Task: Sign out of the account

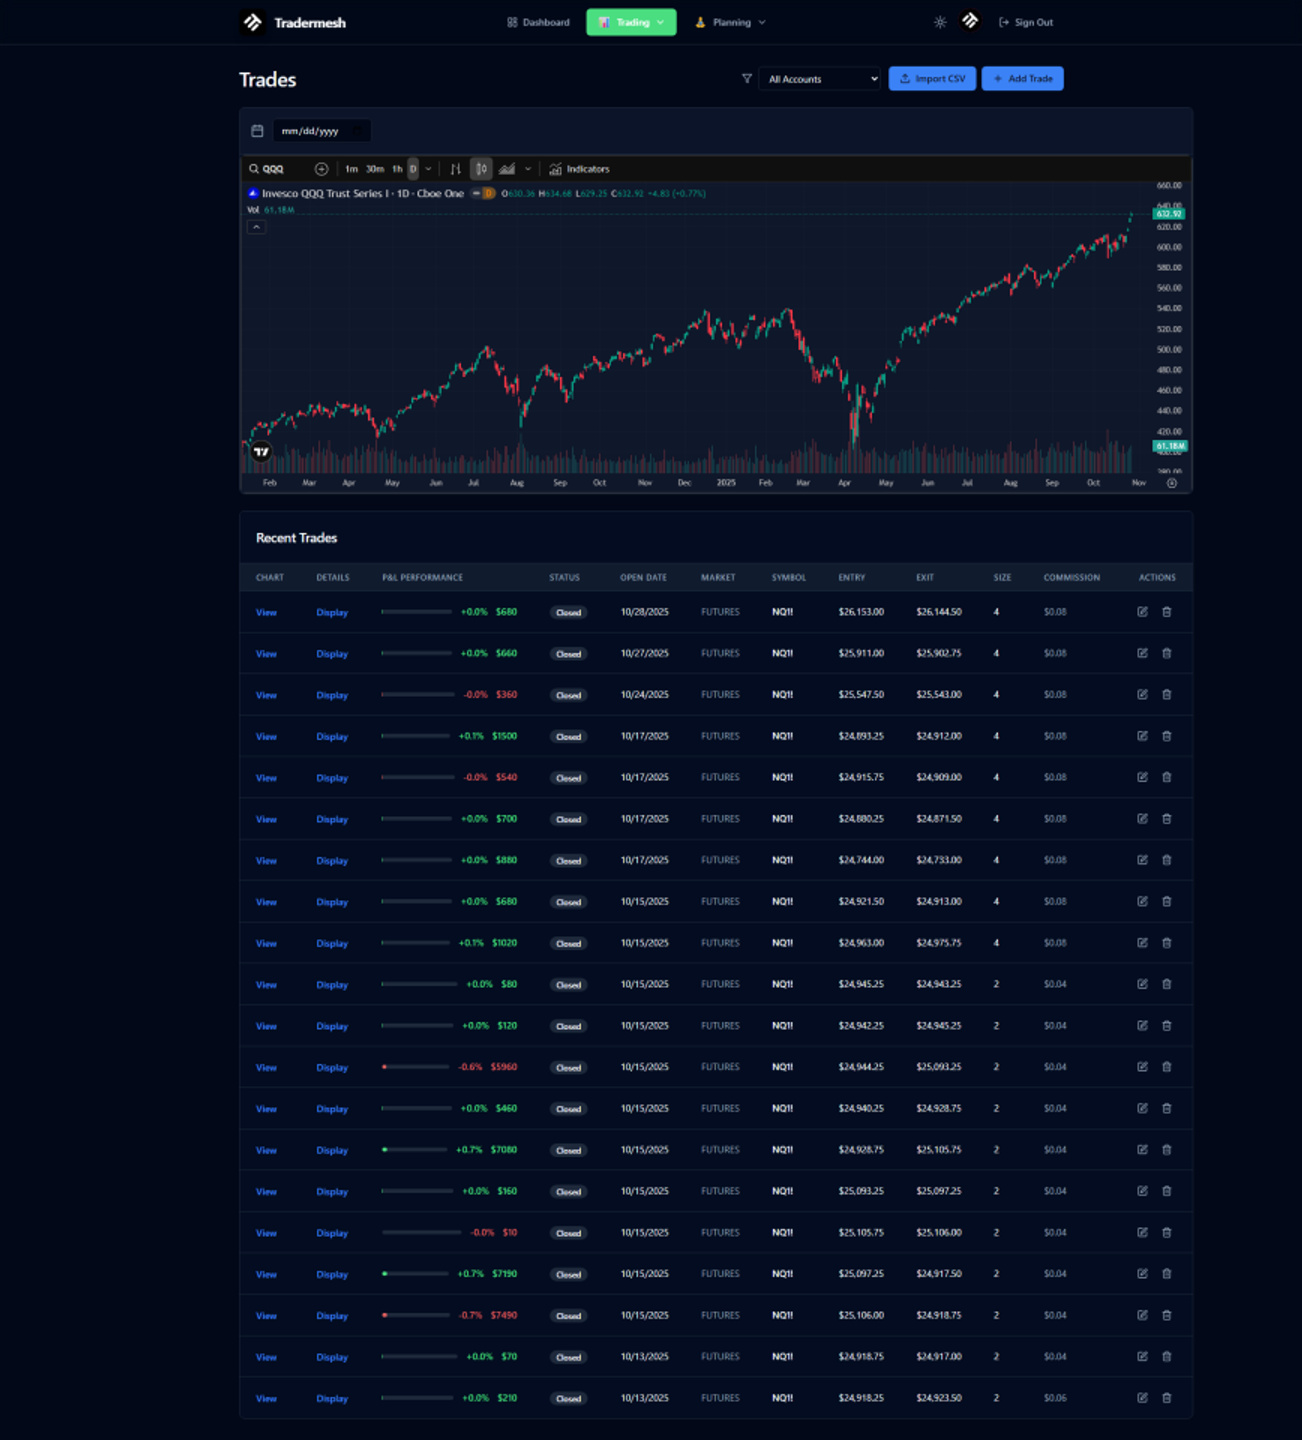Action: tap(1026, 22)
